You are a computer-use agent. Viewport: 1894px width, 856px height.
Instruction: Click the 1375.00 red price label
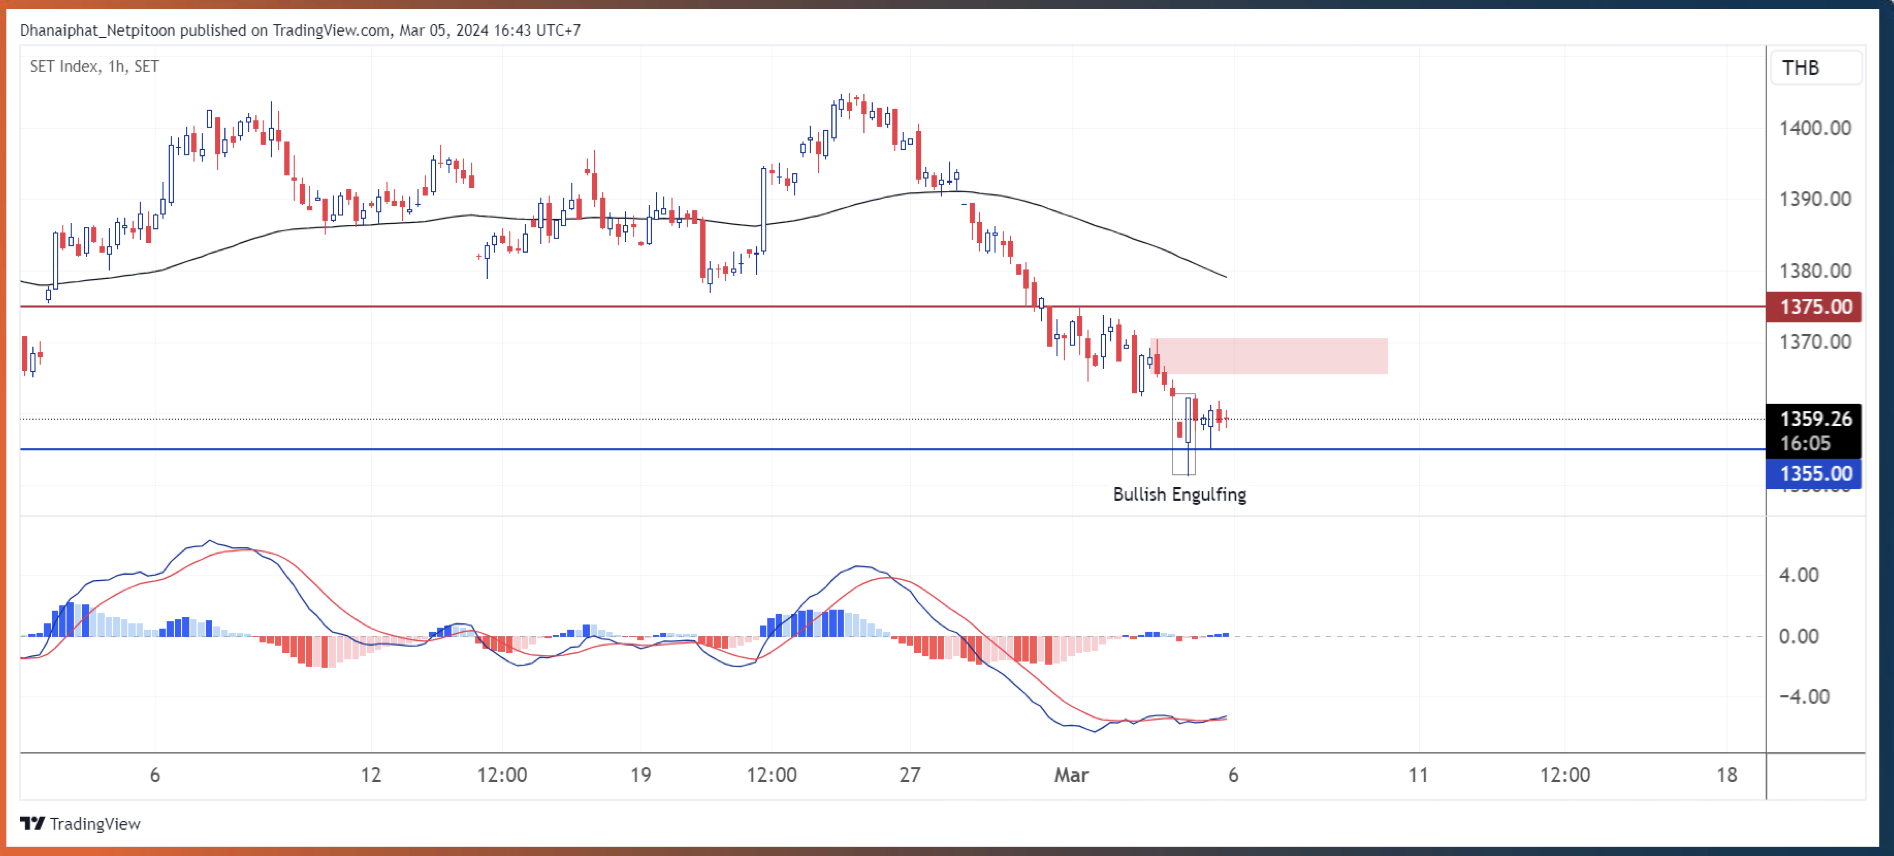pyautogui.click(x=1814, y=307)
